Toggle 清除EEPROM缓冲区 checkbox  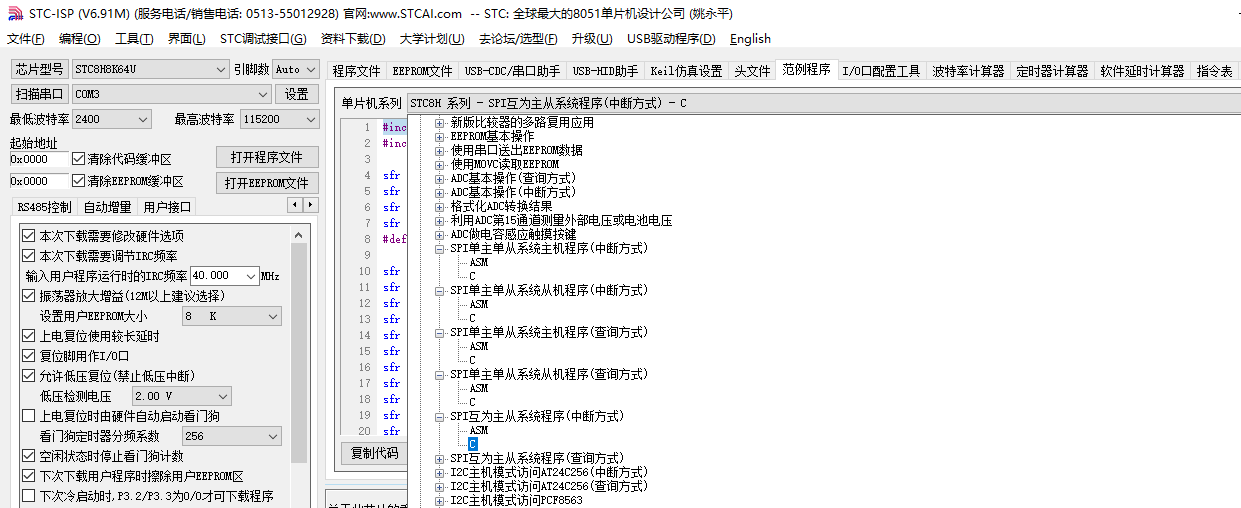pos(79,181)
